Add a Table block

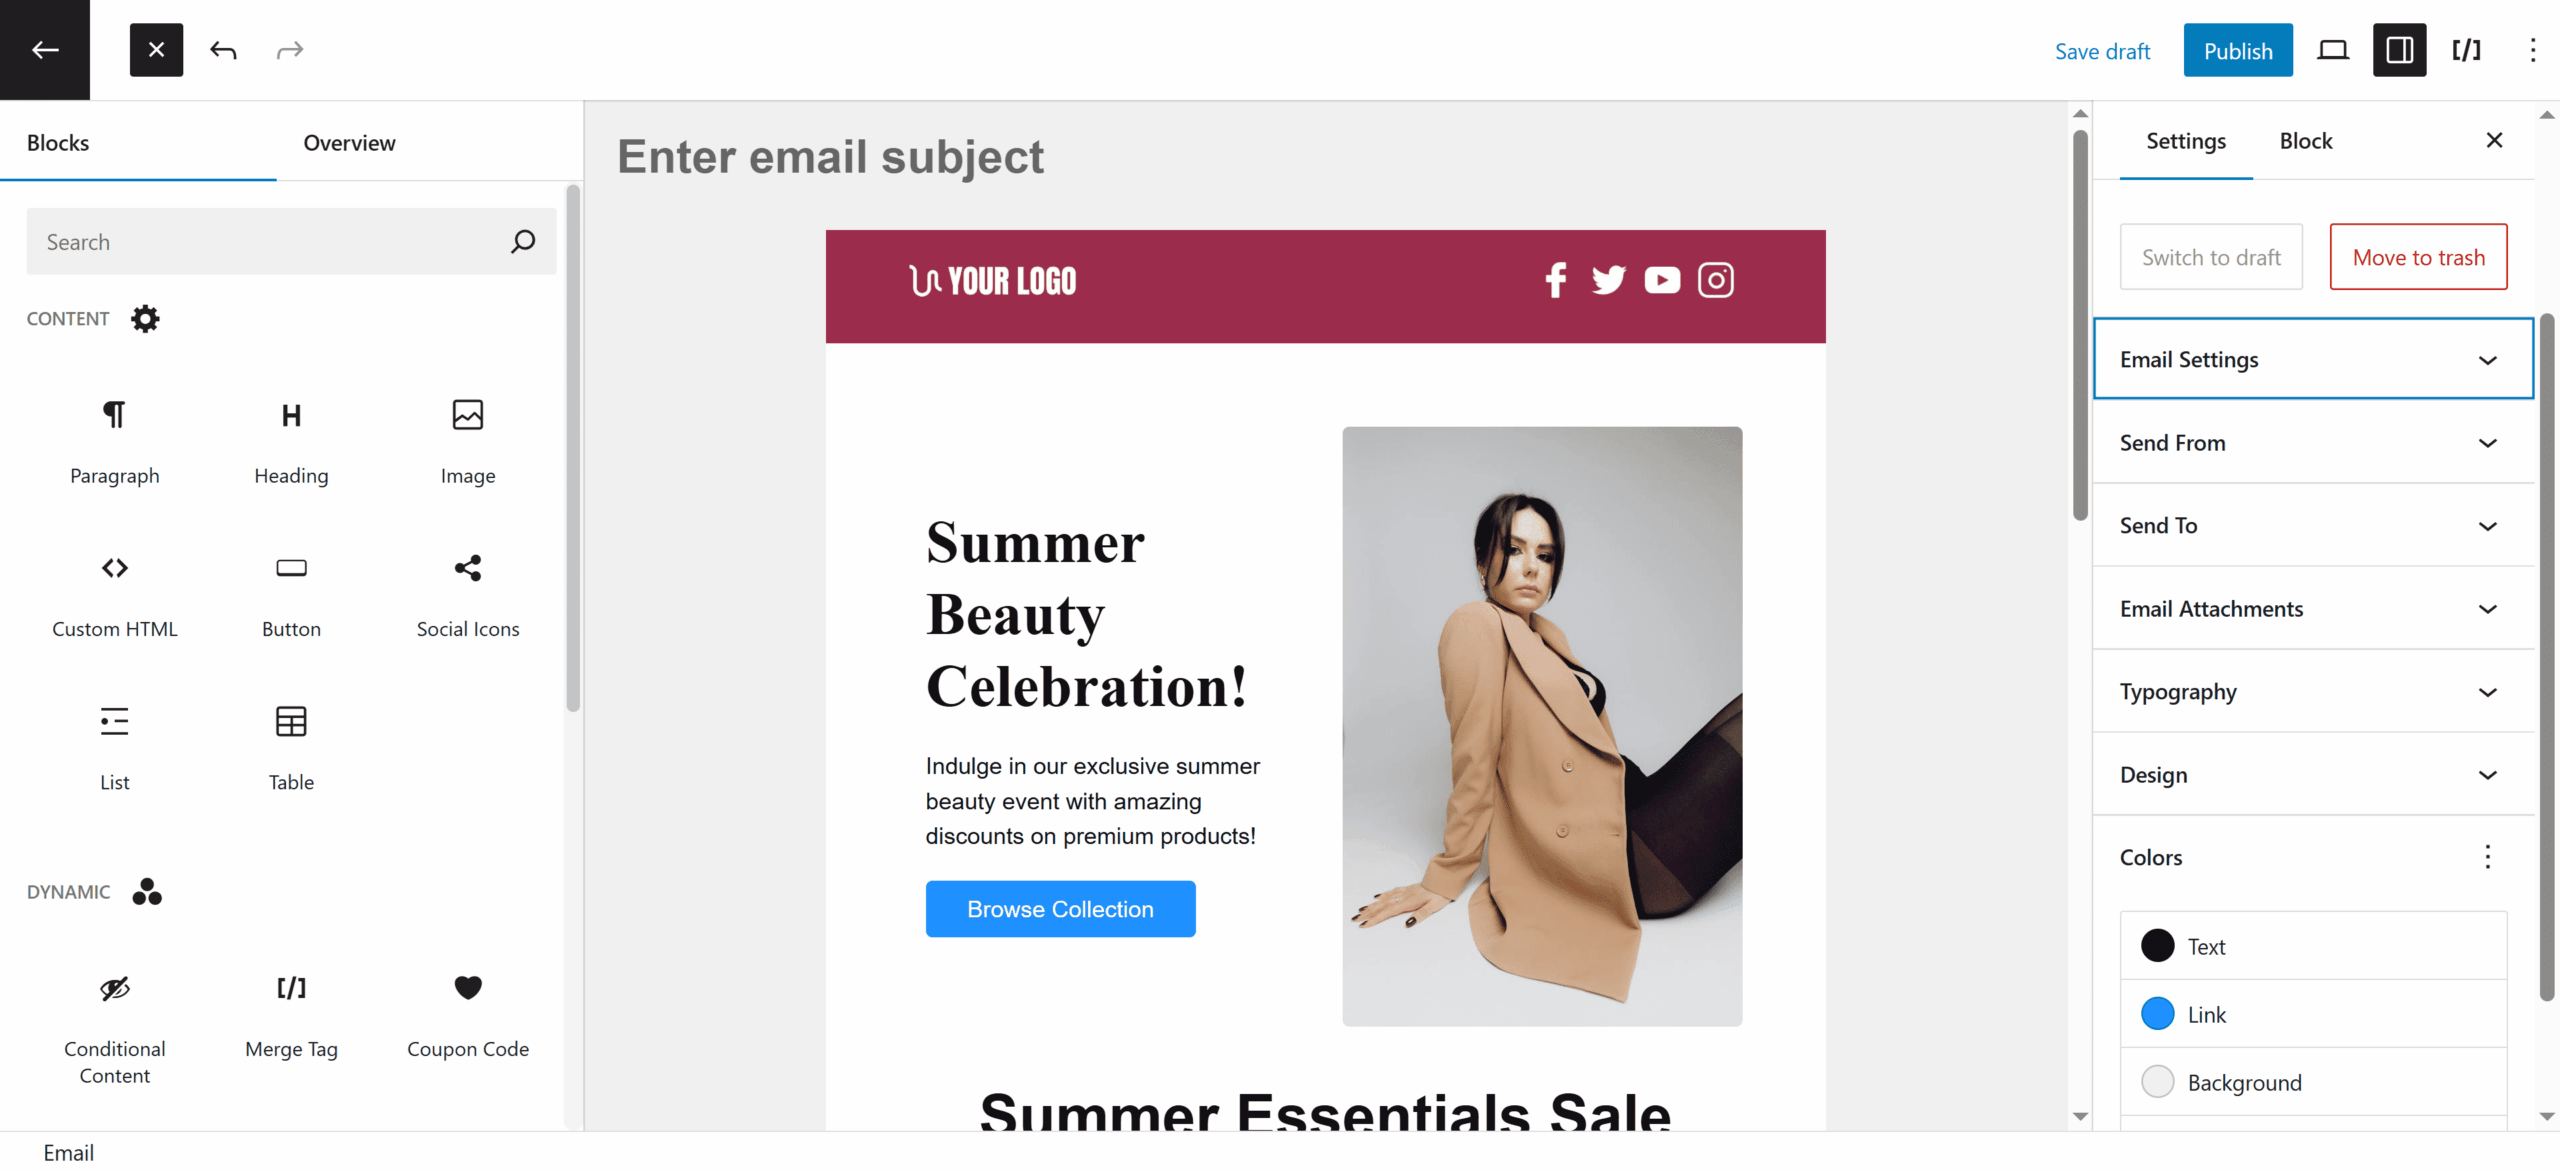click(291, 746)
